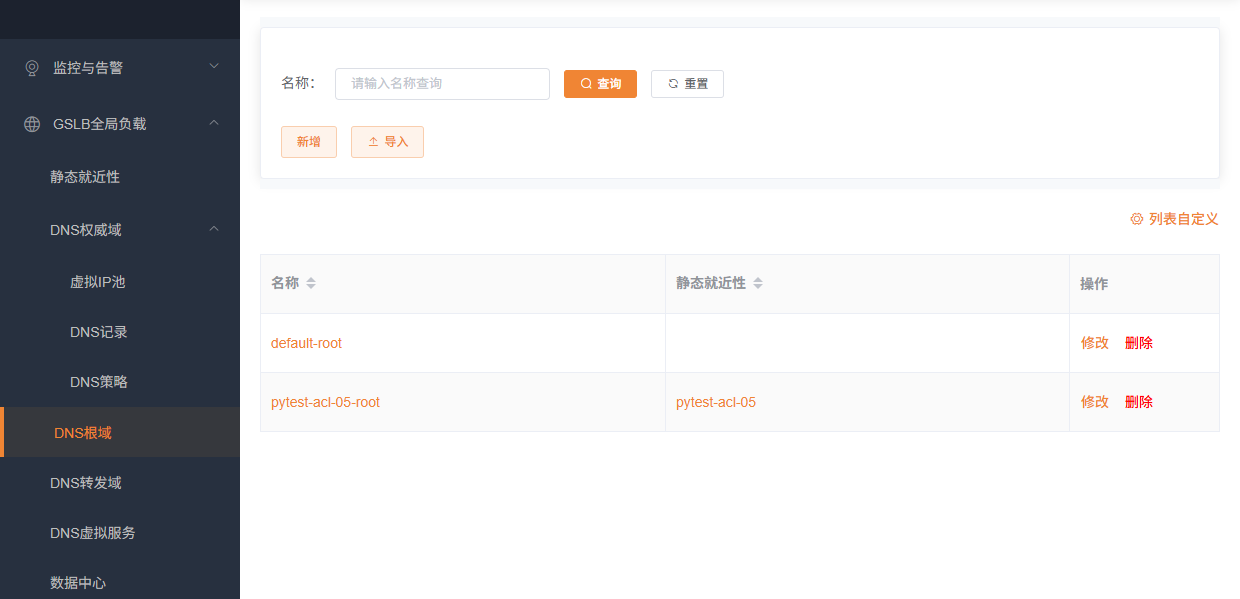Click the gear icon for 列表自定义
1240x599 pixels.
coord(1136,219)
